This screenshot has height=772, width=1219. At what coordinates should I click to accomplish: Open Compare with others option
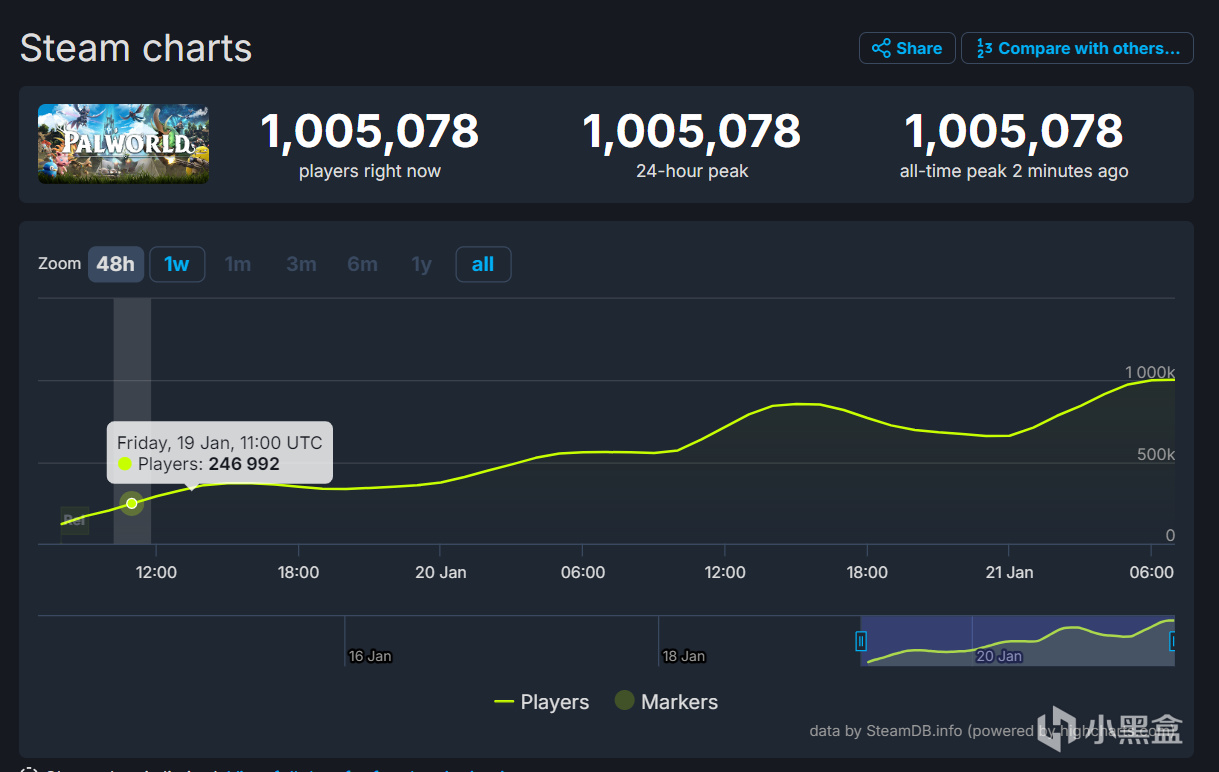1077,48
